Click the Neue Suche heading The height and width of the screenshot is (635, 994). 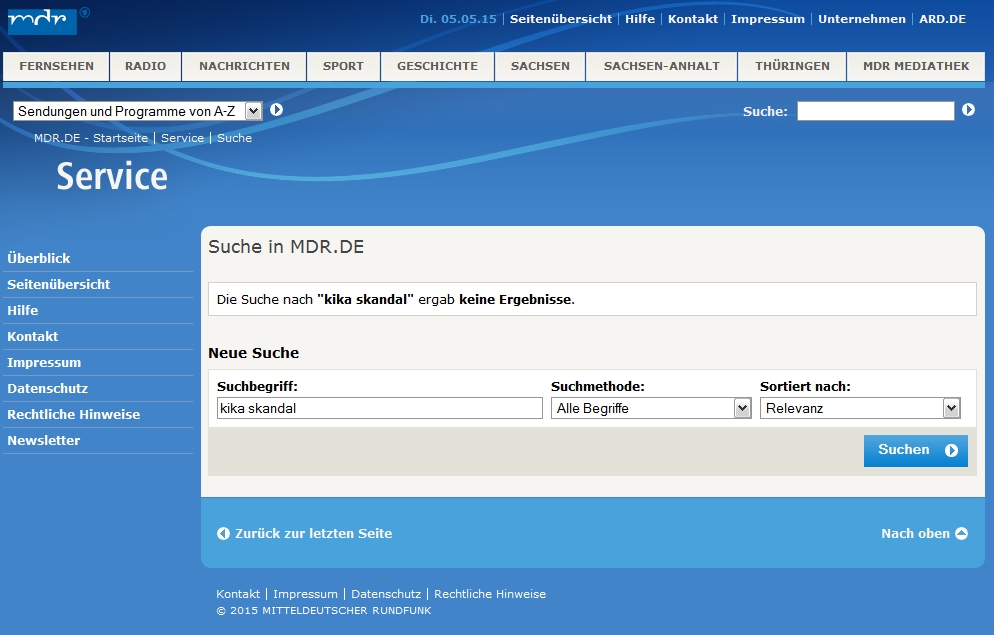tap(254, 353)
